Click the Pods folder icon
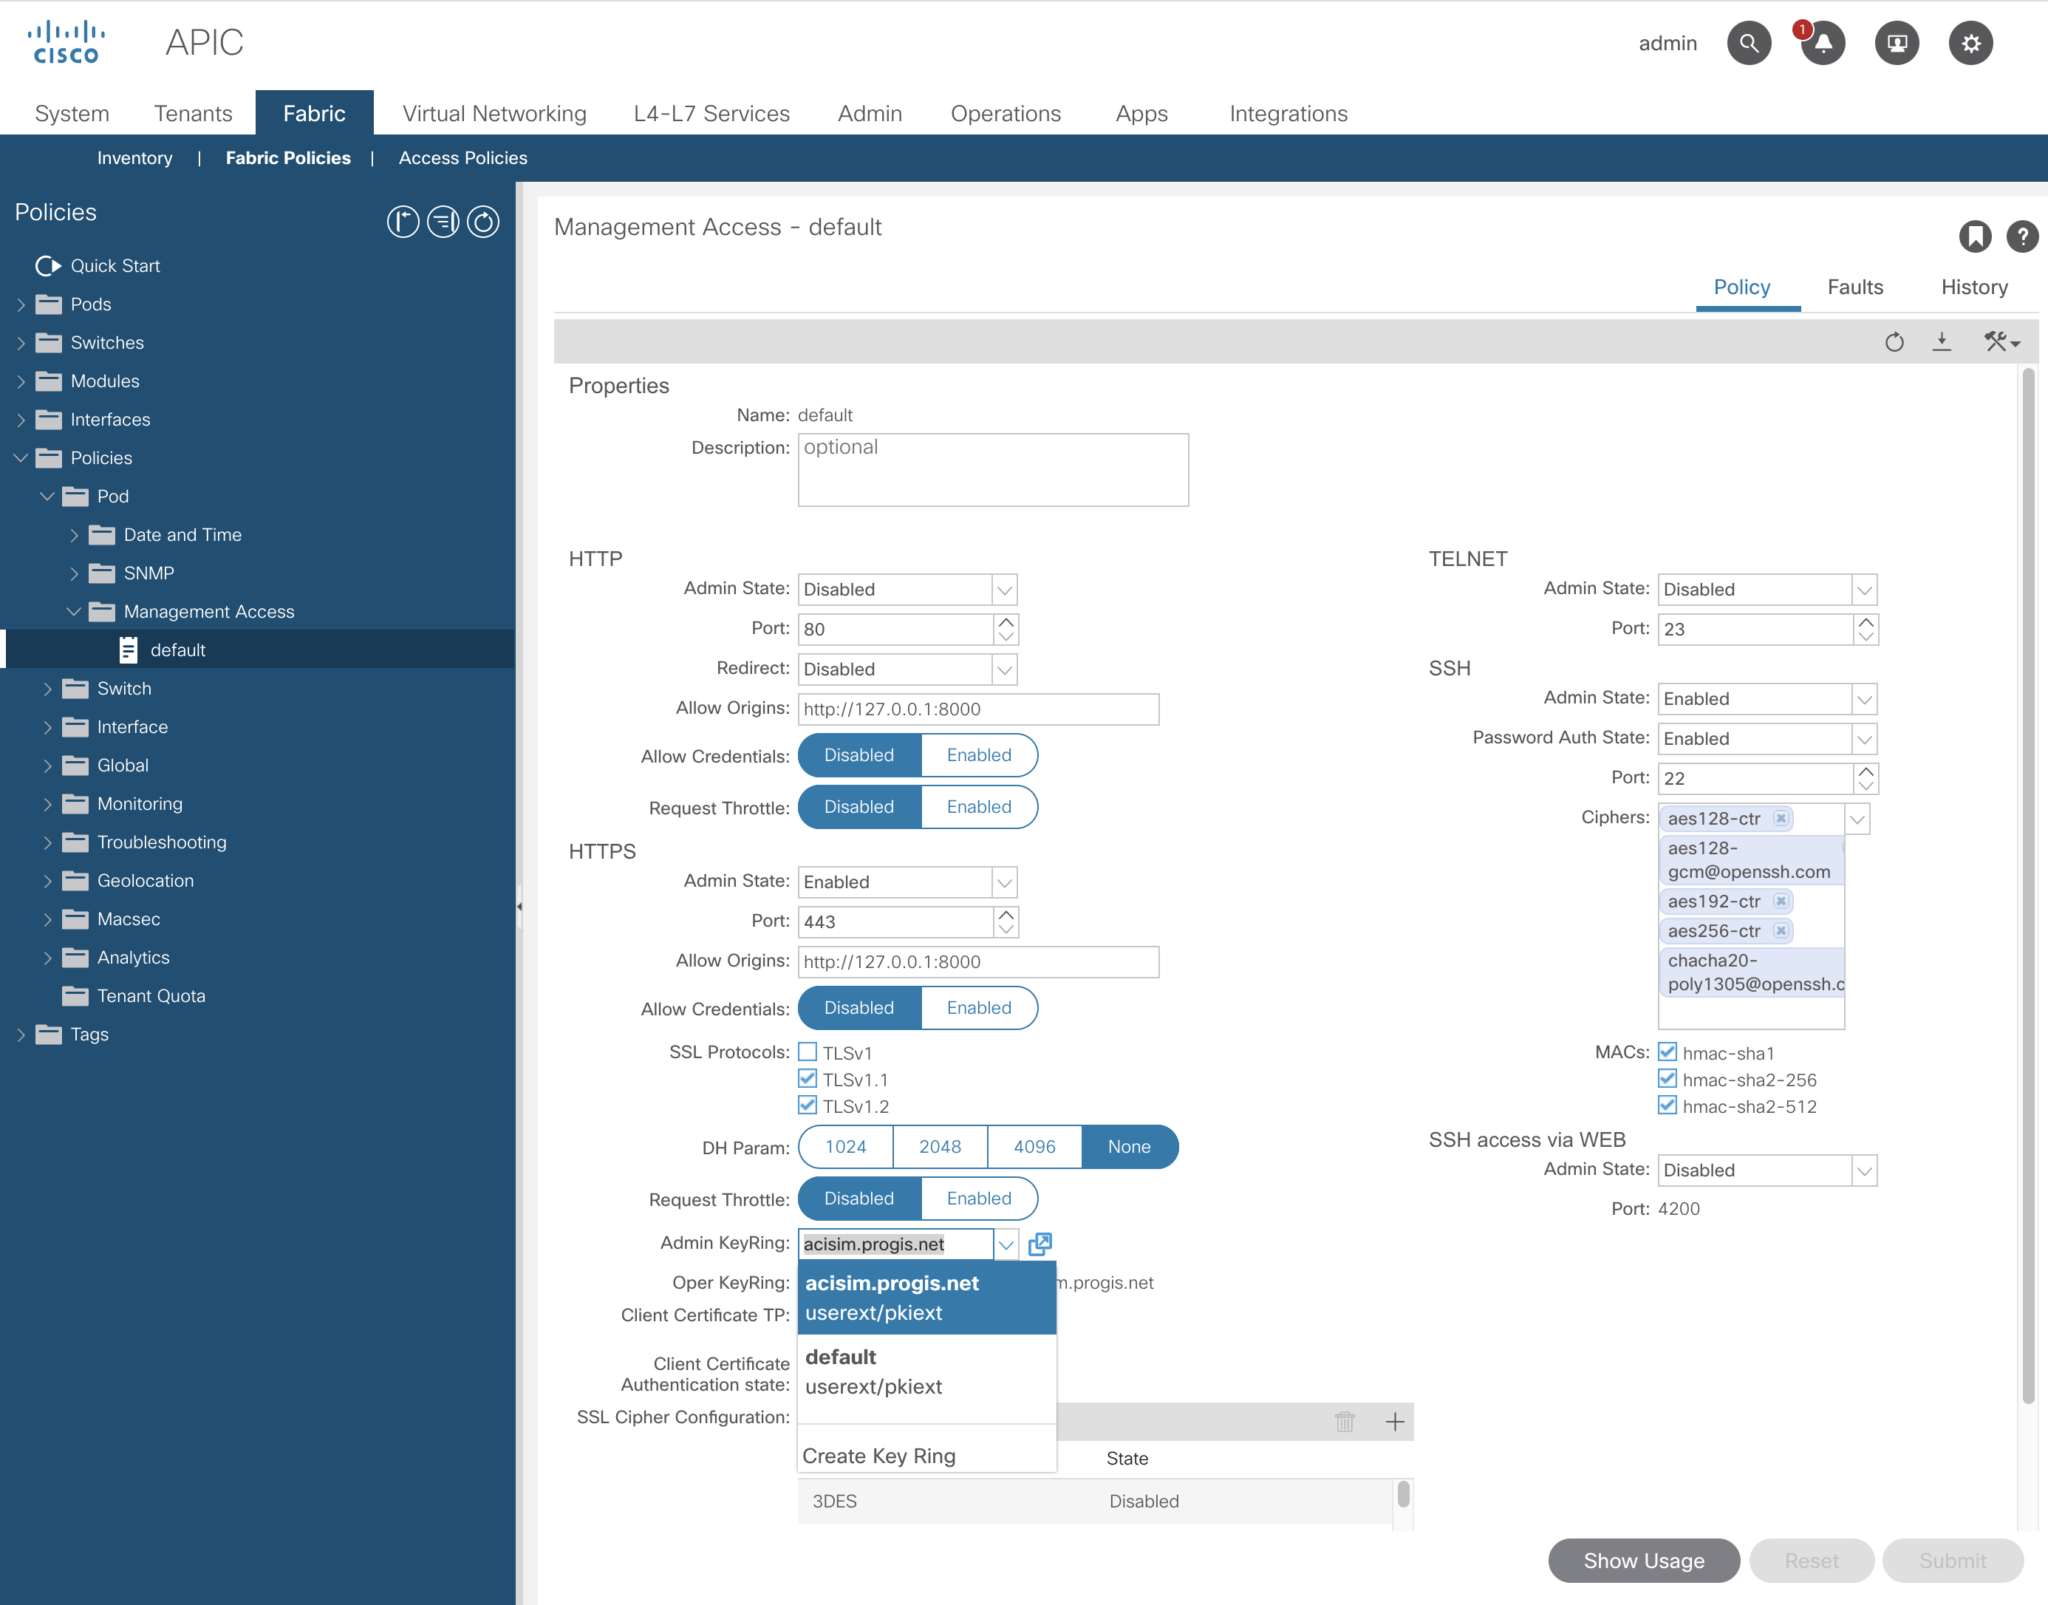The width and height of the screenshot is (2048, 1605). coord(48,304)
